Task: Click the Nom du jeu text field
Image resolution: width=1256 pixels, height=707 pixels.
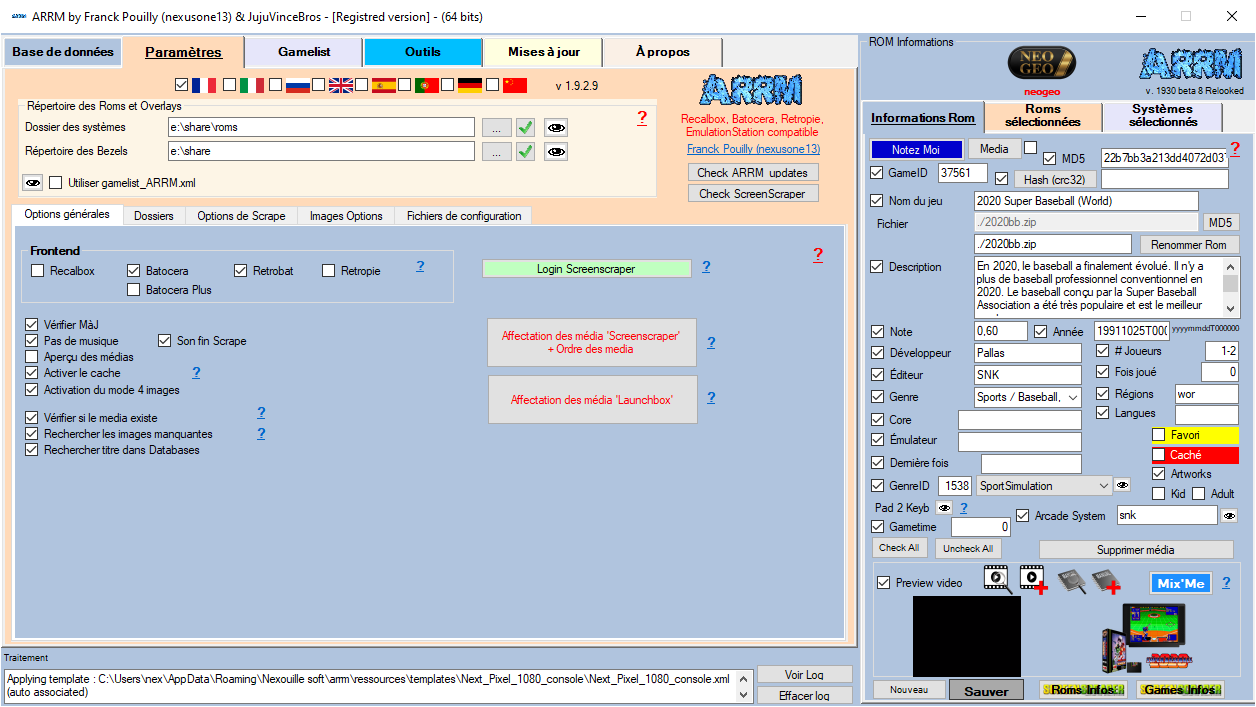Action: [1106, 201]
